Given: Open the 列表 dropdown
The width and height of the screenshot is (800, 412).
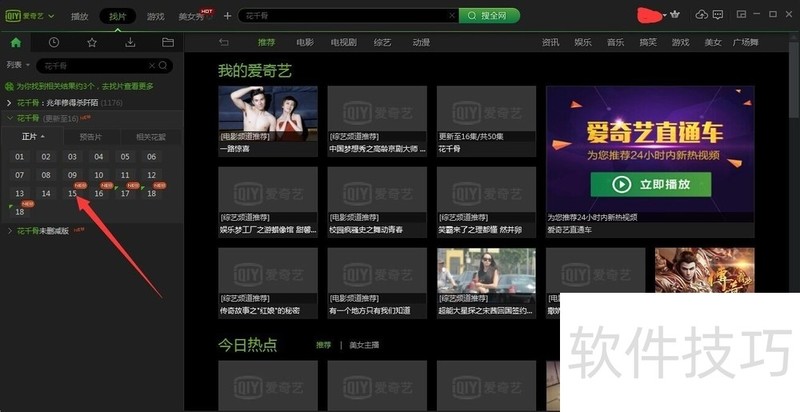Looking at the screenshot, I should click(x=18, y=65).
